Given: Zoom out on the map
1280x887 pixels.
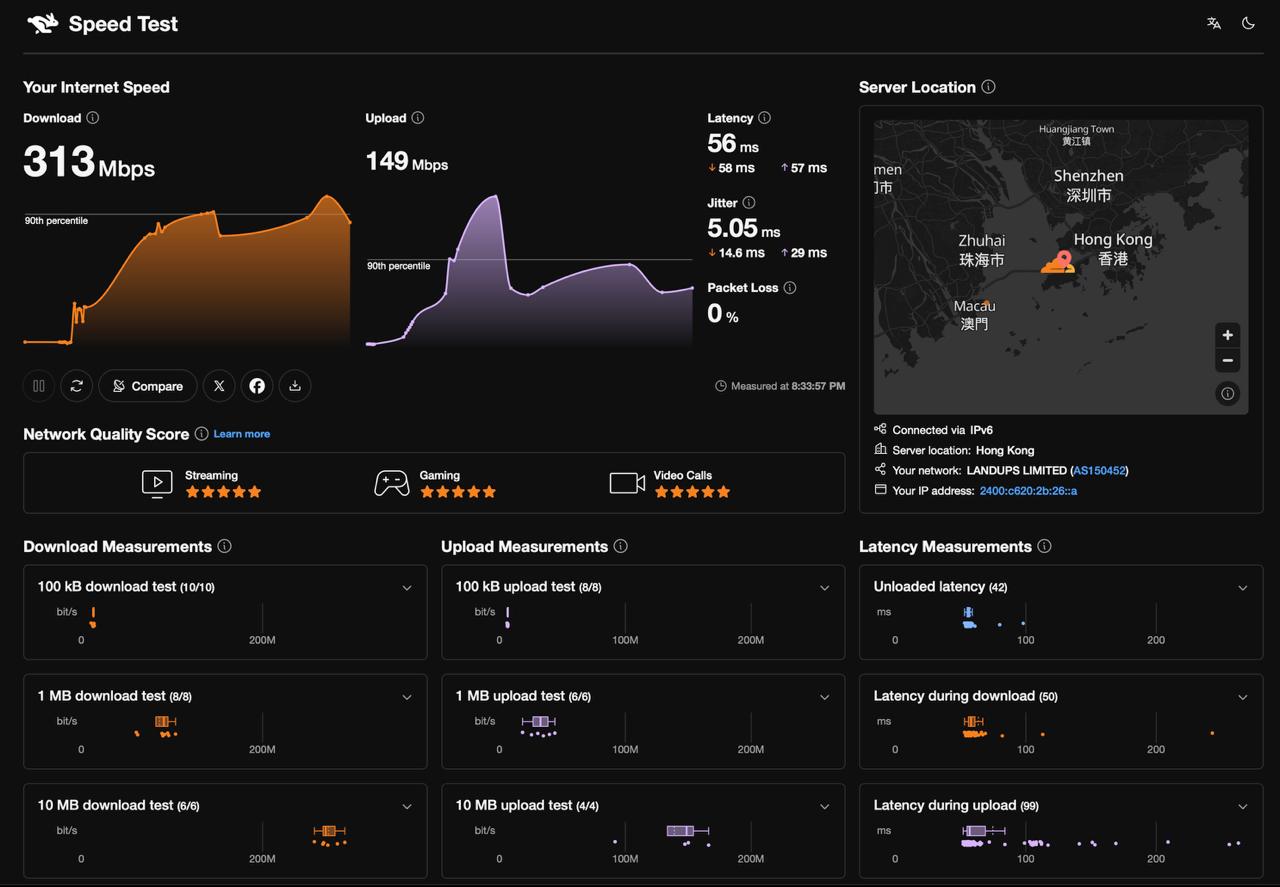Looking at the screenshot, I should pyautogui.click(x=1228, y=360).
